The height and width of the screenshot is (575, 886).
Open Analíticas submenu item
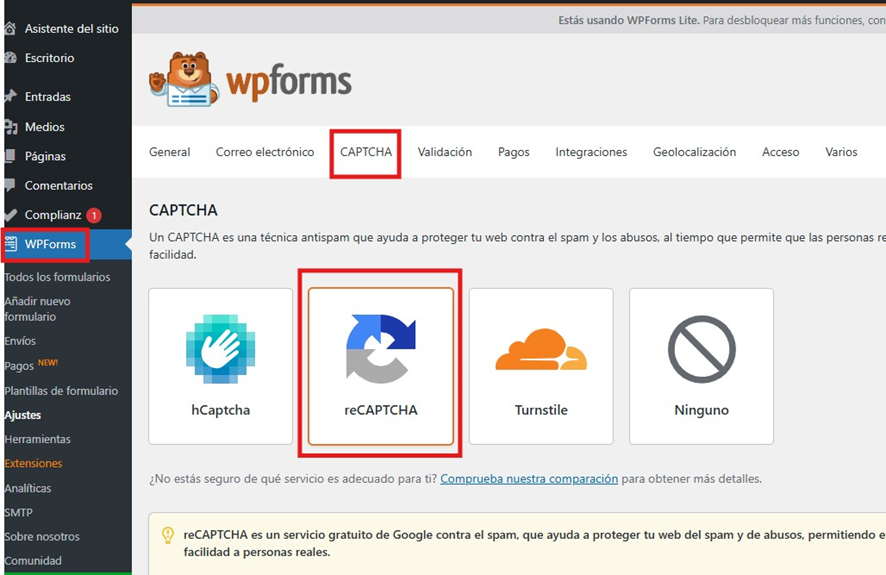[x=28, y=489]
